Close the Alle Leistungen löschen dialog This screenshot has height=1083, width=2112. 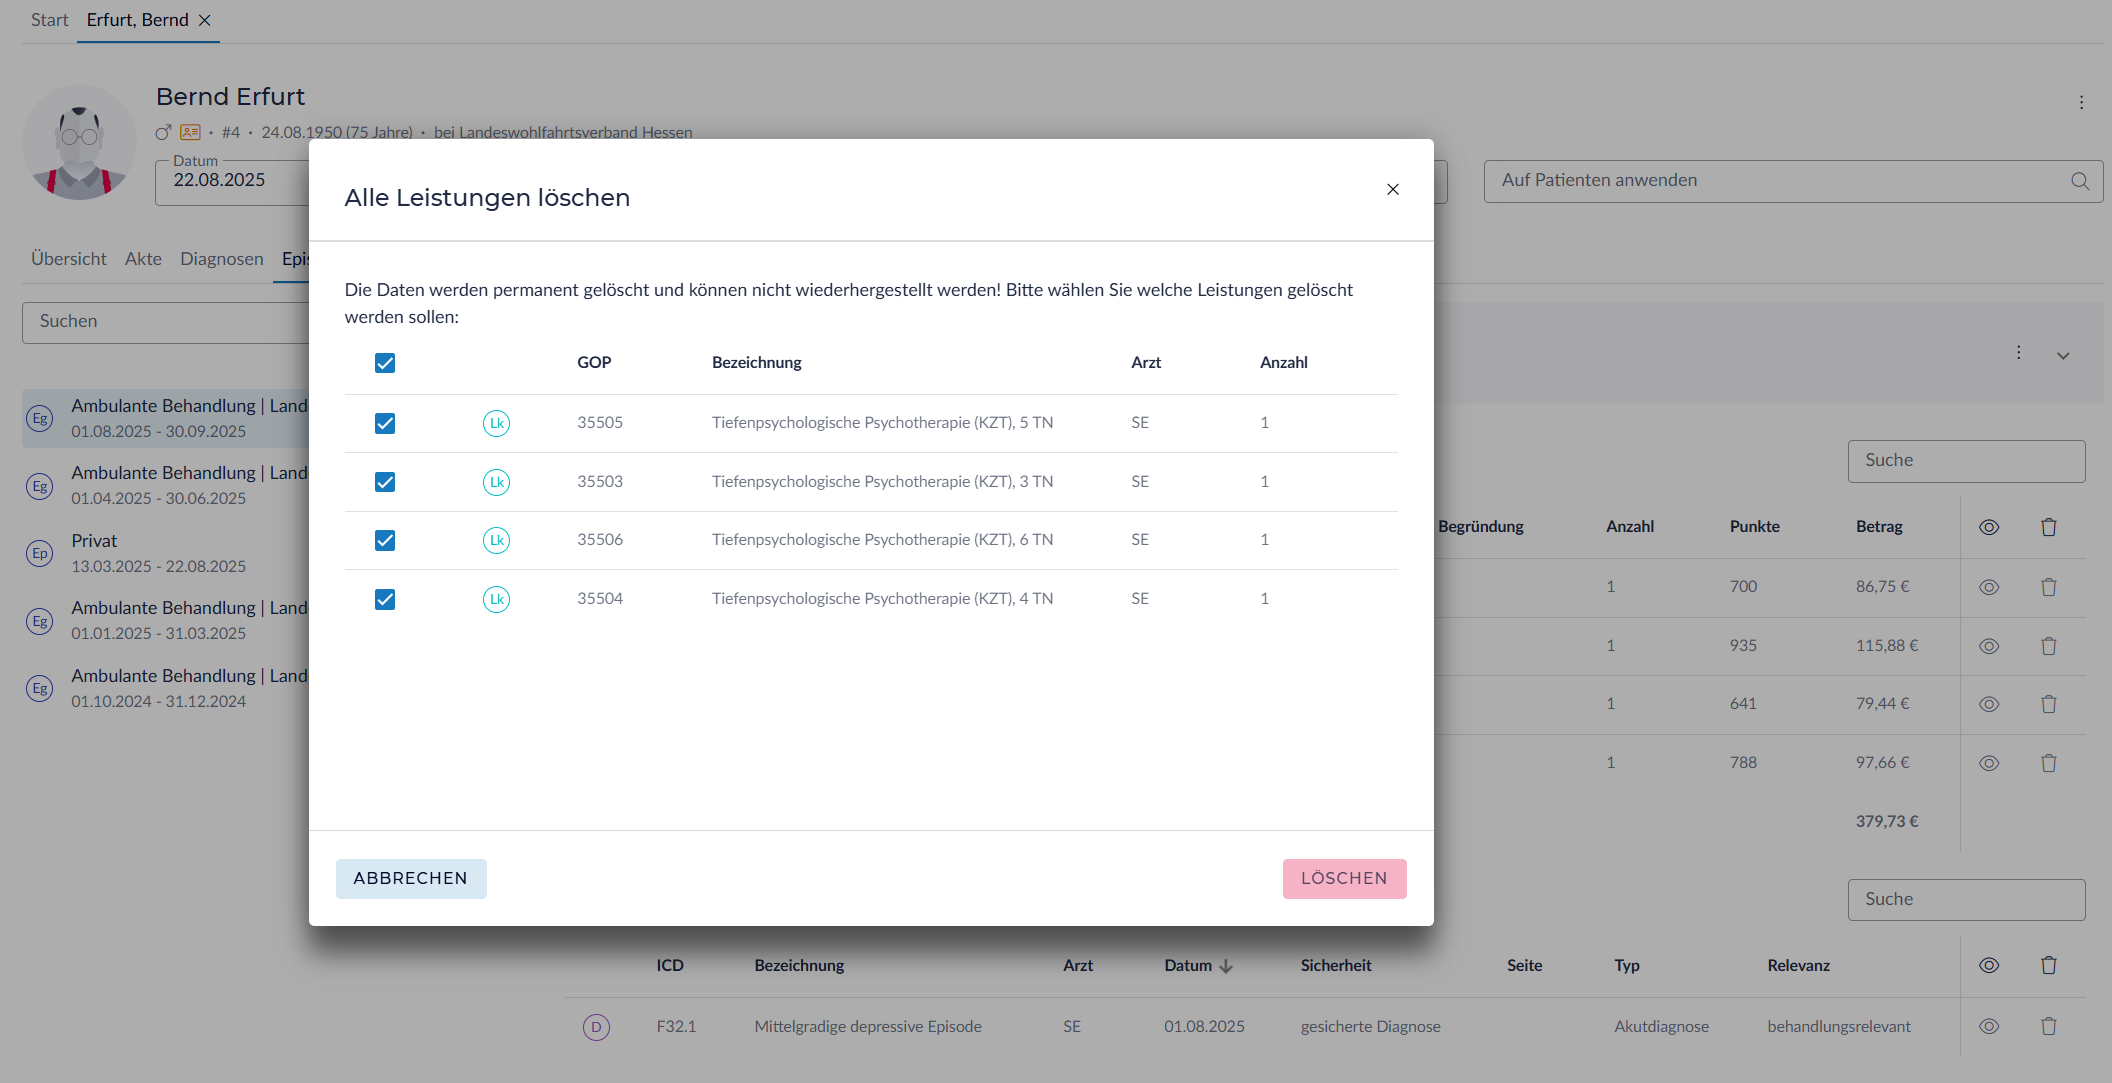(x=1392, y=189)
